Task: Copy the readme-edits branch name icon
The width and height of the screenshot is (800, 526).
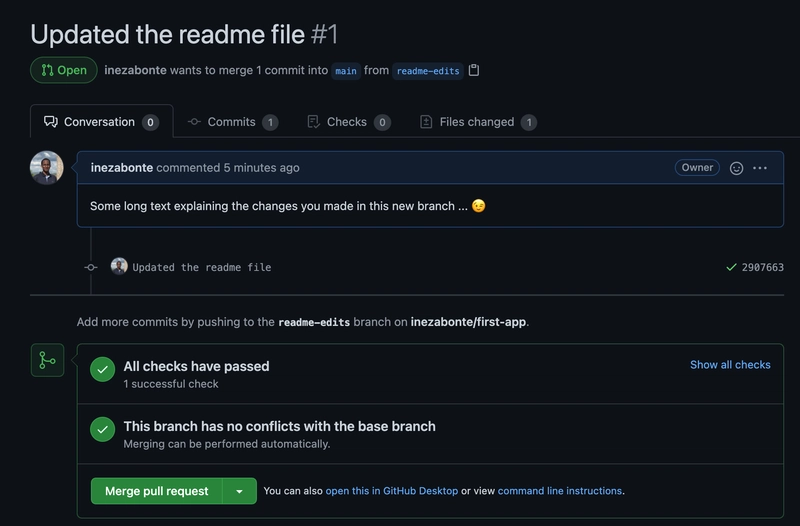Action: tap(474, 70)
